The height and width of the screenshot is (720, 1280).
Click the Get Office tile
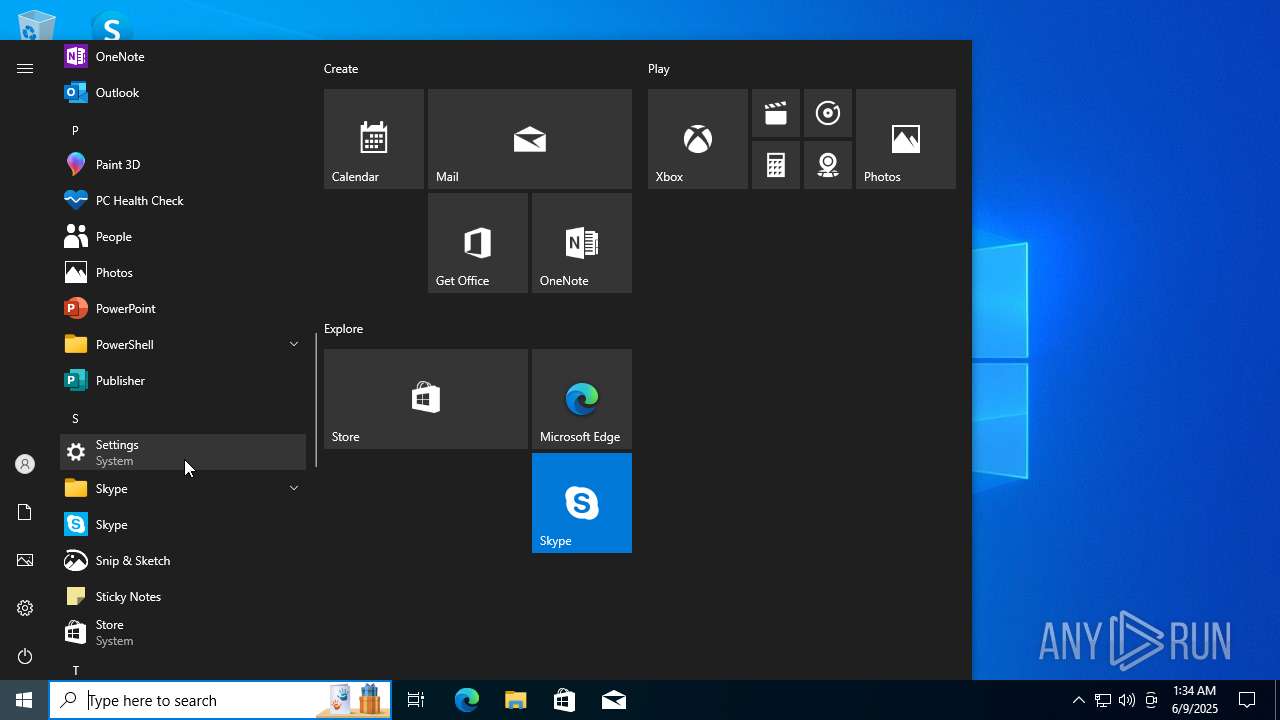(x=478, y=243)
